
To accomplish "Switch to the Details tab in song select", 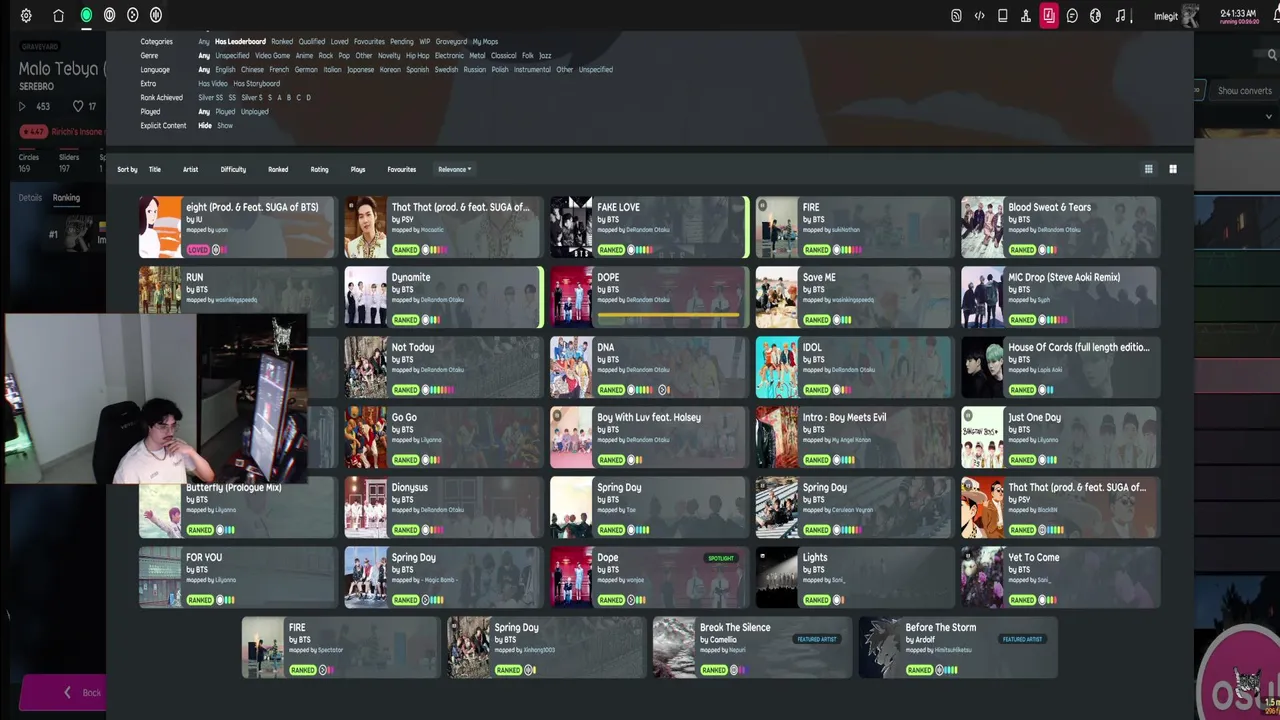I will (x=30, y=197).
